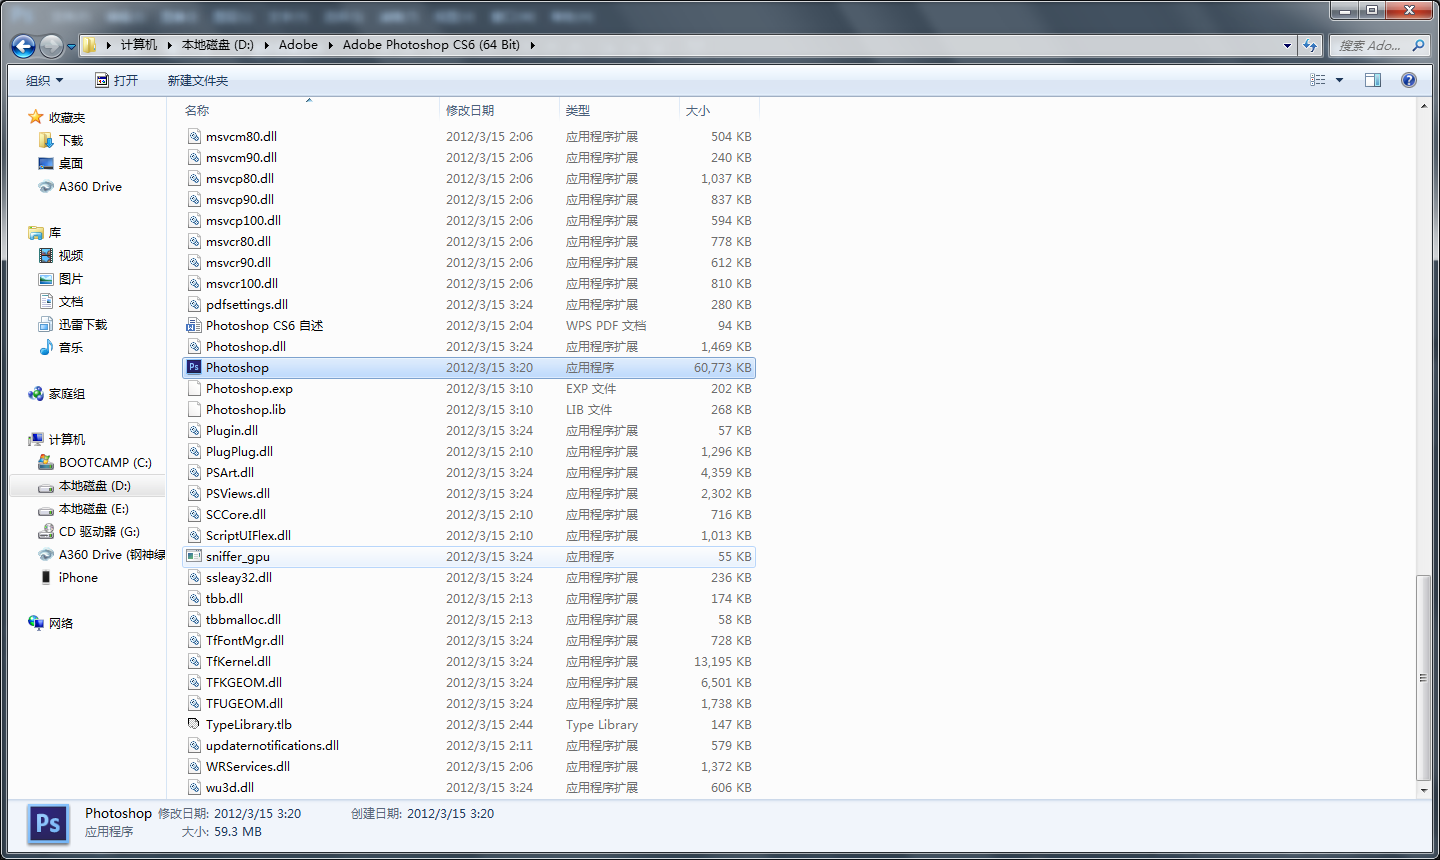1440x860 pixels.
Task: Open 视频 videos library
Action: point(61,255)
